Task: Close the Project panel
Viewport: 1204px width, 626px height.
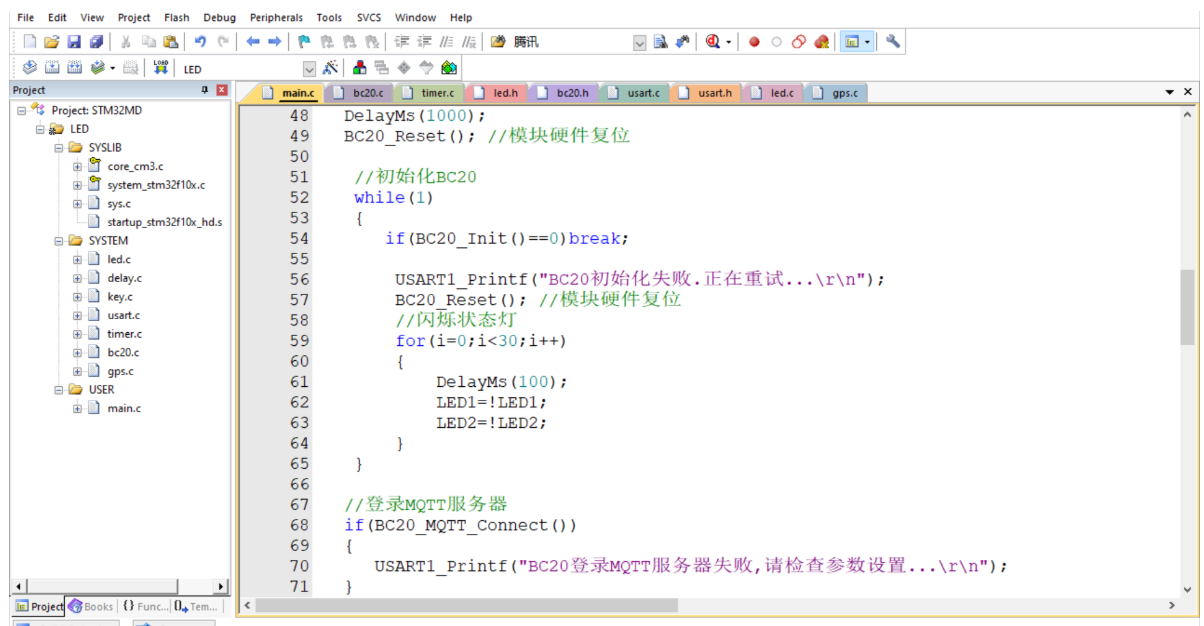Action: coord(222,90)
